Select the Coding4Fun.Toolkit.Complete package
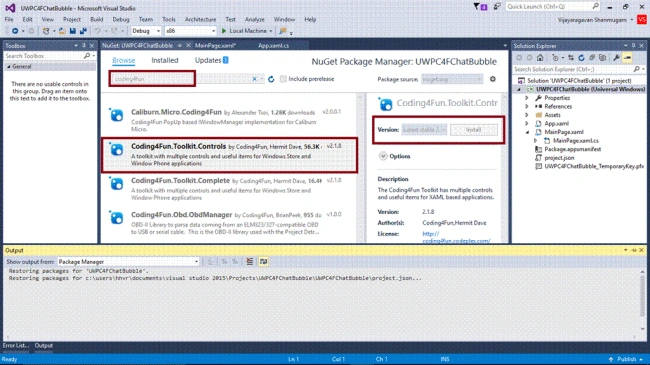Image resolution: width=650 pixels, height=365 pixels. (229, 189)
